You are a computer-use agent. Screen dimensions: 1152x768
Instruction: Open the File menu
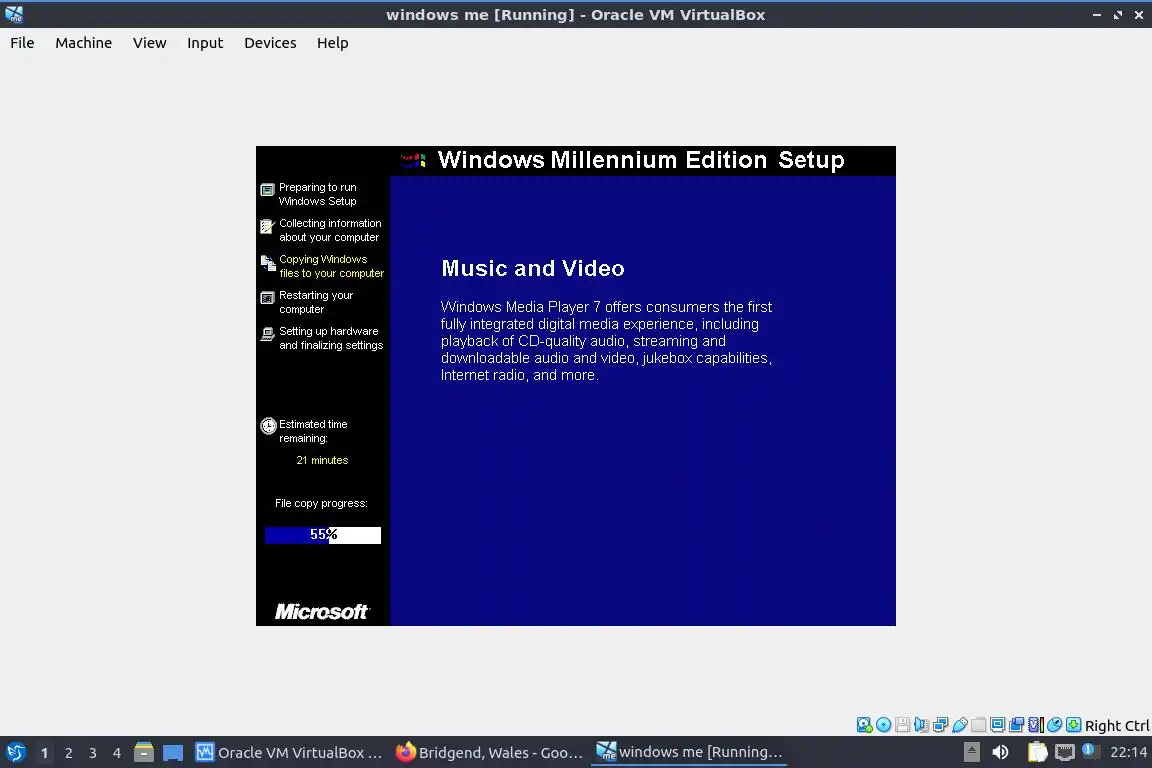(22, 43)
